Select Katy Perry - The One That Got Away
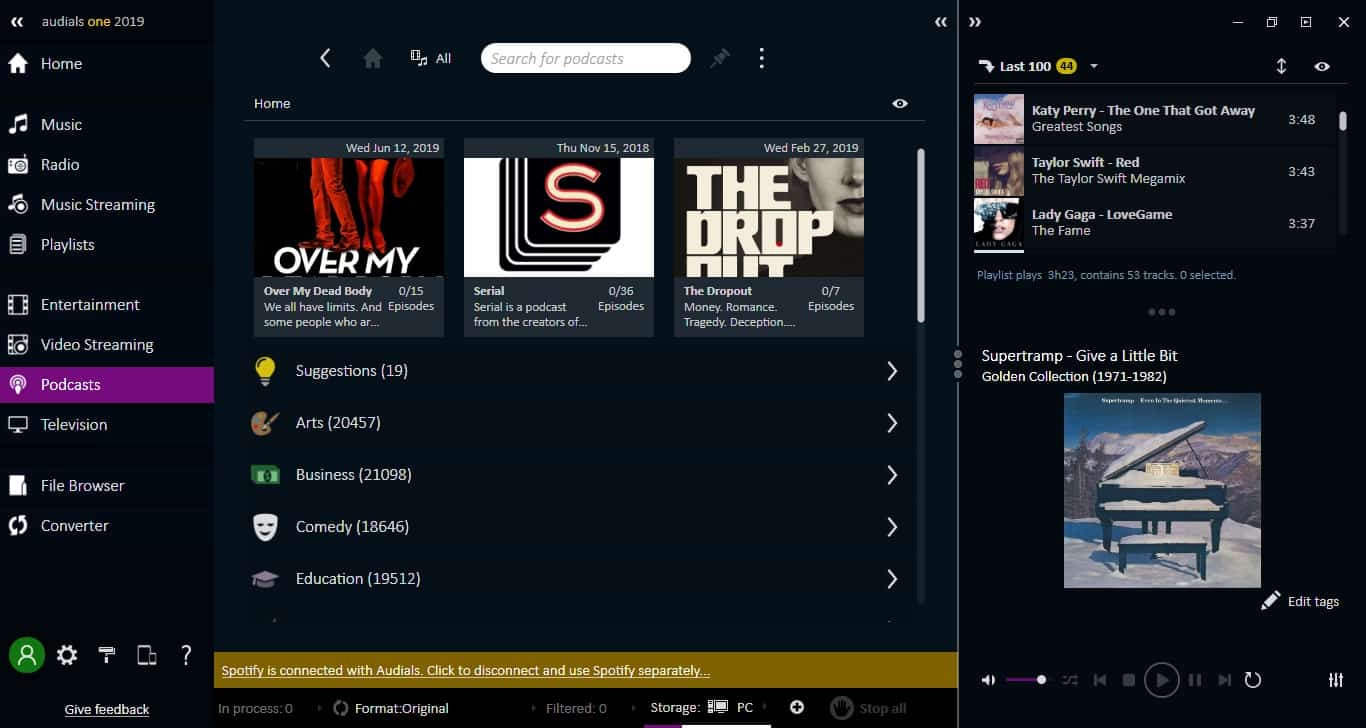The image size is (1366, 728). [1154, 119]
